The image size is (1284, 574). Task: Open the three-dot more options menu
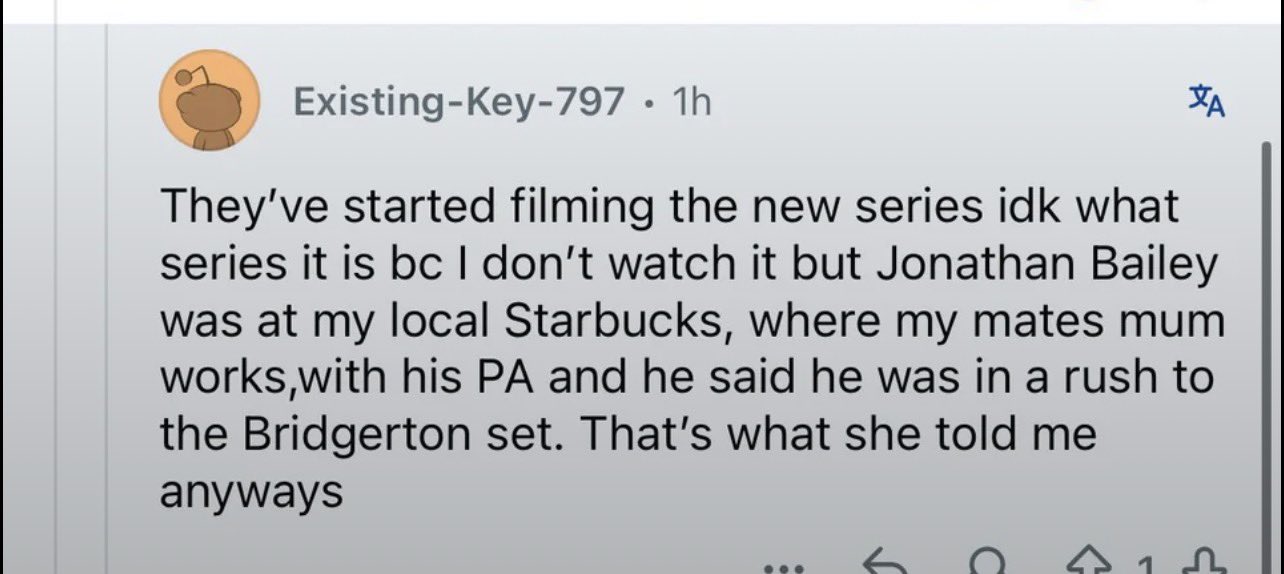point(781,566)
